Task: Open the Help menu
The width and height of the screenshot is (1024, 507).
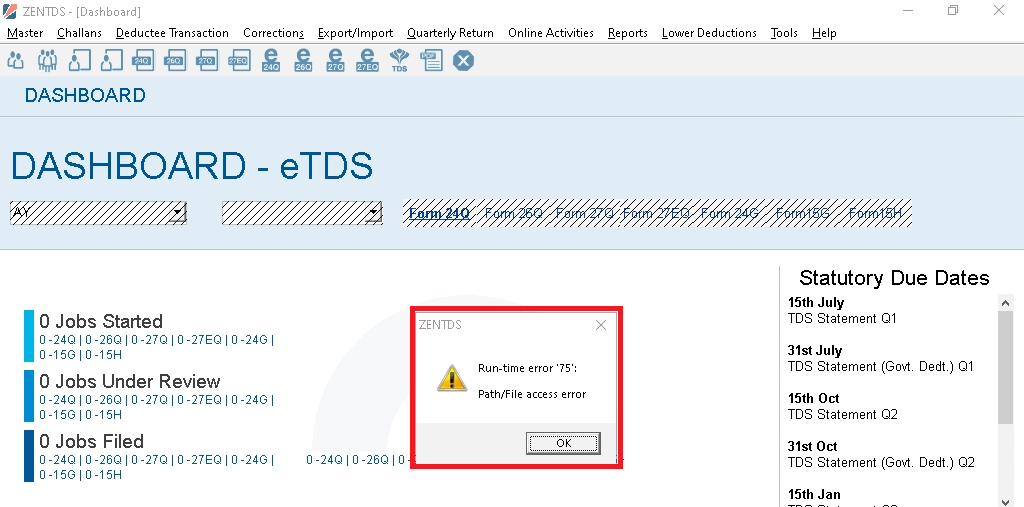Action: [824, 33]
